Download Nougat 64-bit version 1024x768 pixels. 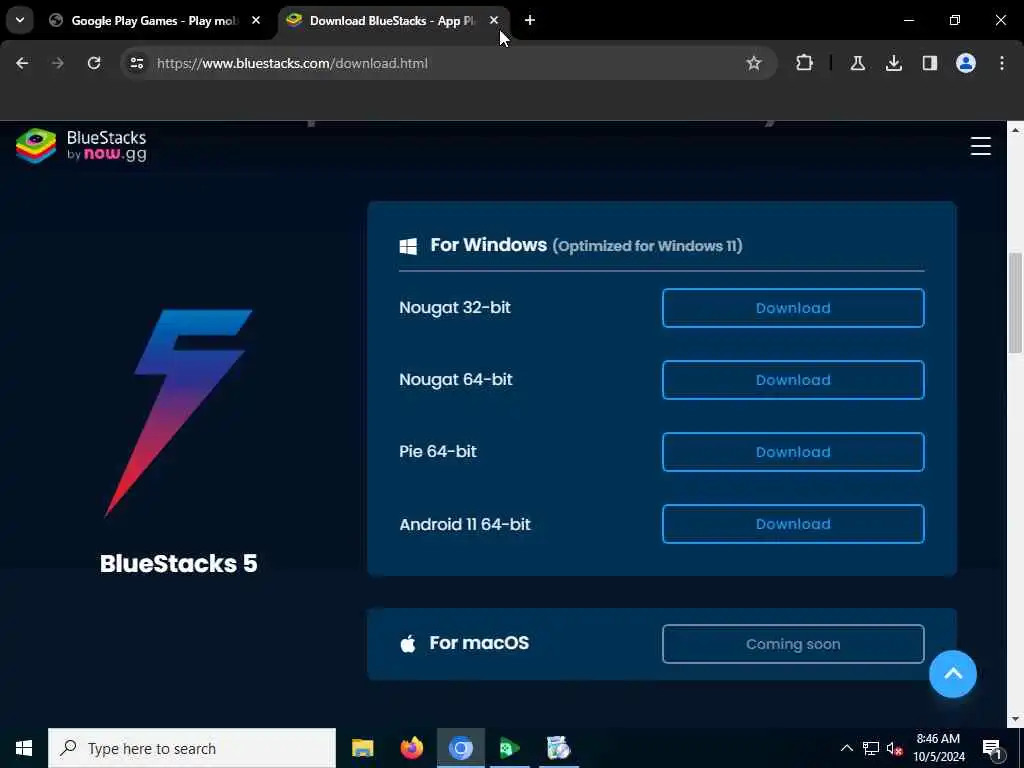(x=793, y=379)
